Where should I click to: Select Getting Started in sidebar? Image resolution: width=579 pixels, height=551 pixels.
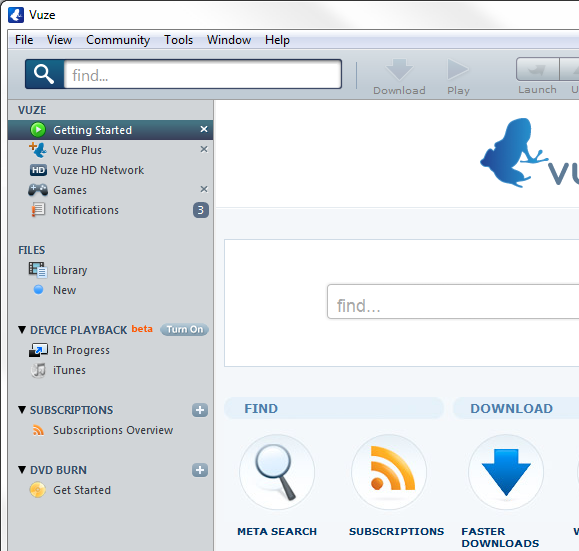pyautogui.click(x=110, y=130)
